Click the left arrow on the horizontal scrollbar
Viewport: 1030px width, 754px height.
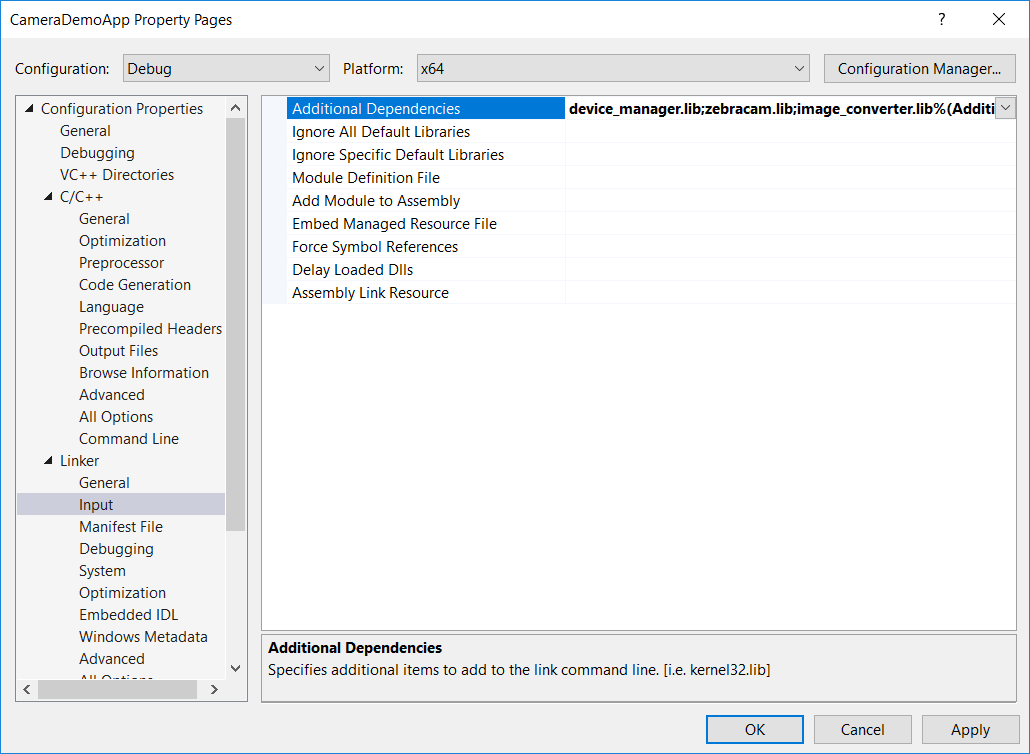26,689
